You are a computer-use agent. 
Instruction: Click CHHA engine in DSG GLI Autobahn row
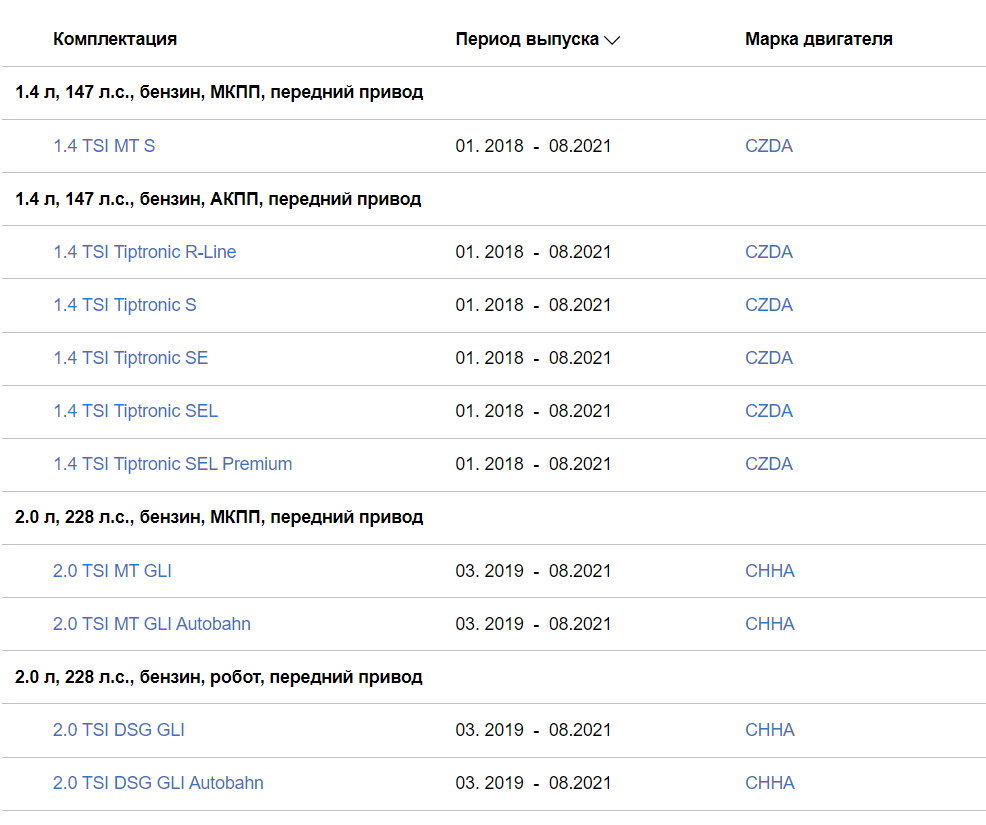pyautogui.click(x=770, y=783)
